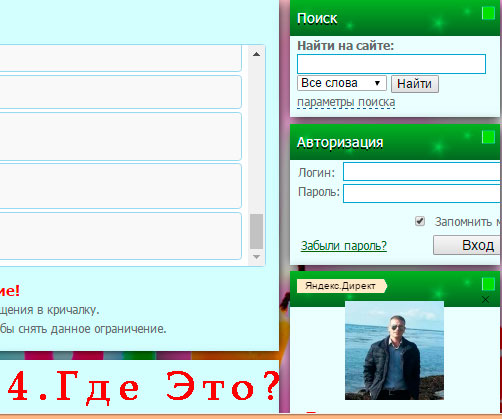Click the message list scrollbar thumb
Image resolution: width=502 pixels, height=419 pixels.
coord(256,231)
